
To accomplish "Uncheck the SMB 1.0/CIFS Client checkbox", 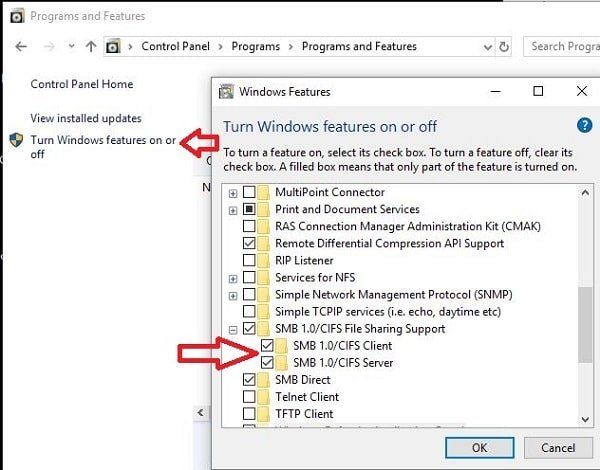I will pyautogui.click(x=267, y=345).
